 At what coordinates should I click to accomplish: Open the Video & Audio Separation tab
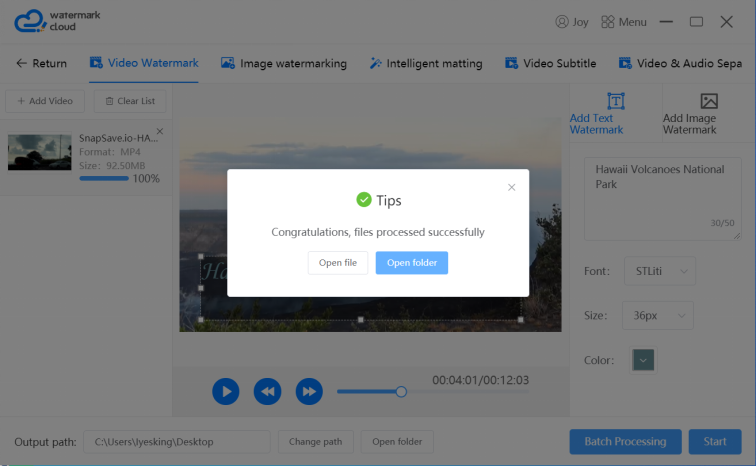click(x=680, y=63)
